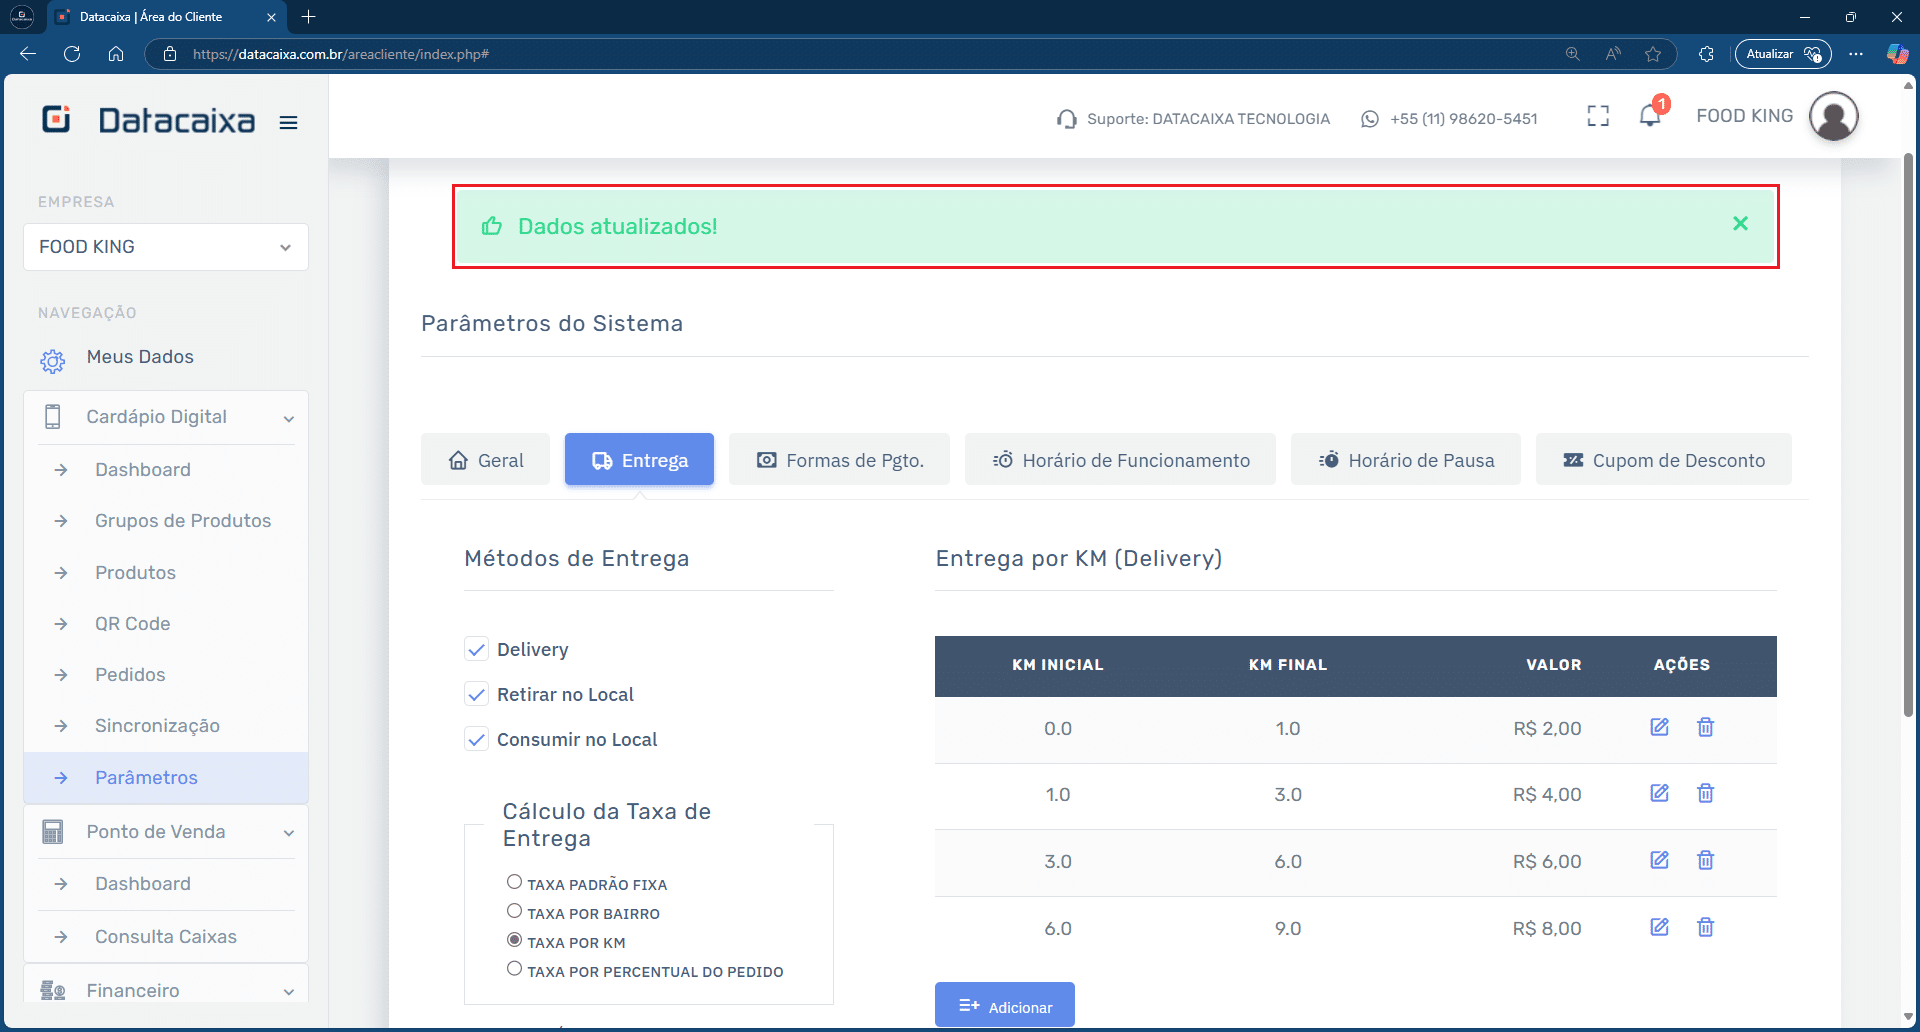Dismiss the Dados atualizados alert
This screenshot has width=1920, height=1032.
pyautogui.click(x=1740, y=224)
